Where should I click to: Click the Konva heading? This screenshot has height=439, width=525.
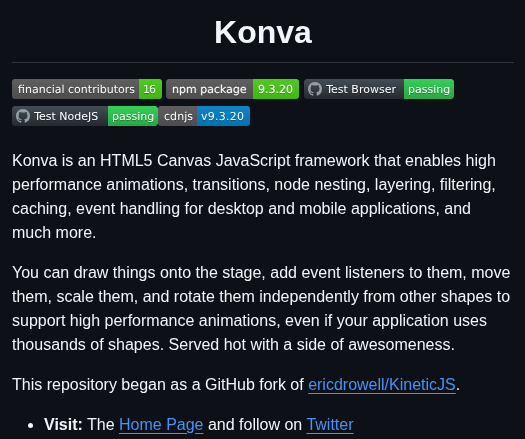point(263,32)
